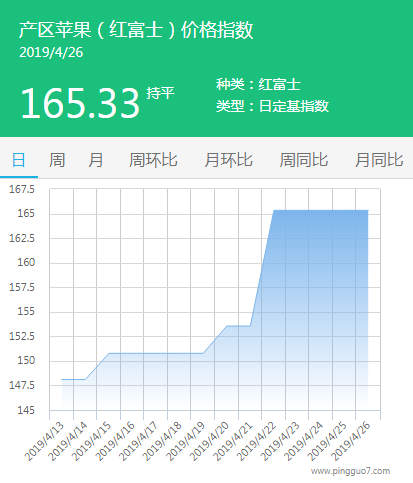Click the 150 y-axis label

pyautogui.click(x=26, y=360)
